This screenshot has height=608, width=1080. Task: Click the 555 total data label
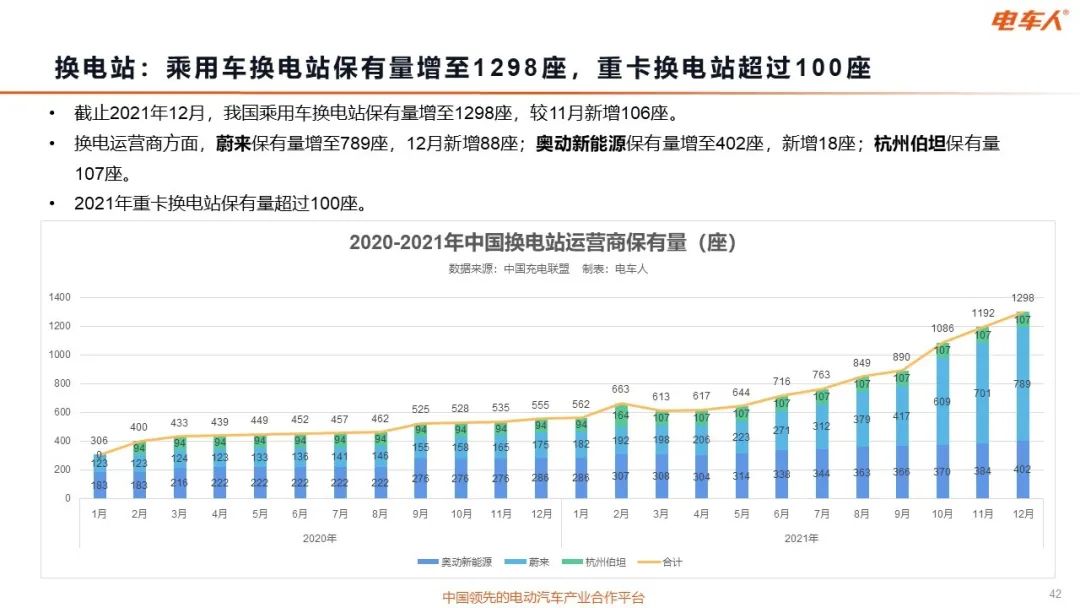pyautogui.click(x=541, y=405)
